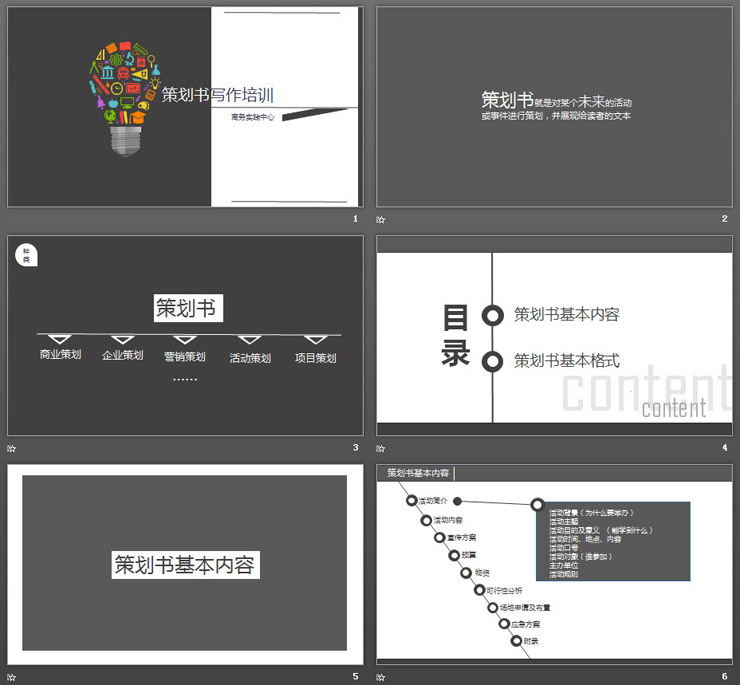Click the animation star icon under slide 2

[x=381, y=219]
